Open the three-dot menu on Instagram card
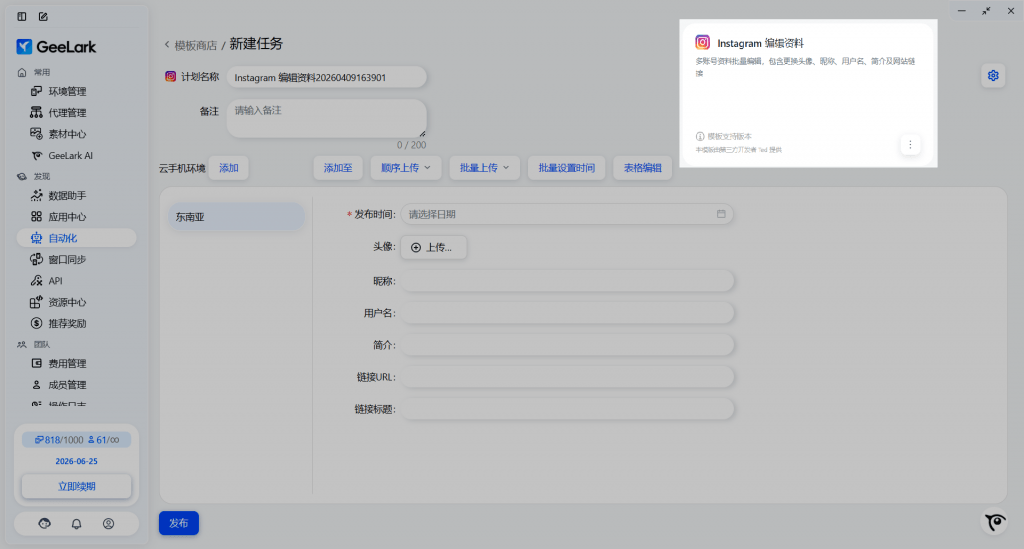This screenshot has width=1024, height=549. tap(909, 145)
